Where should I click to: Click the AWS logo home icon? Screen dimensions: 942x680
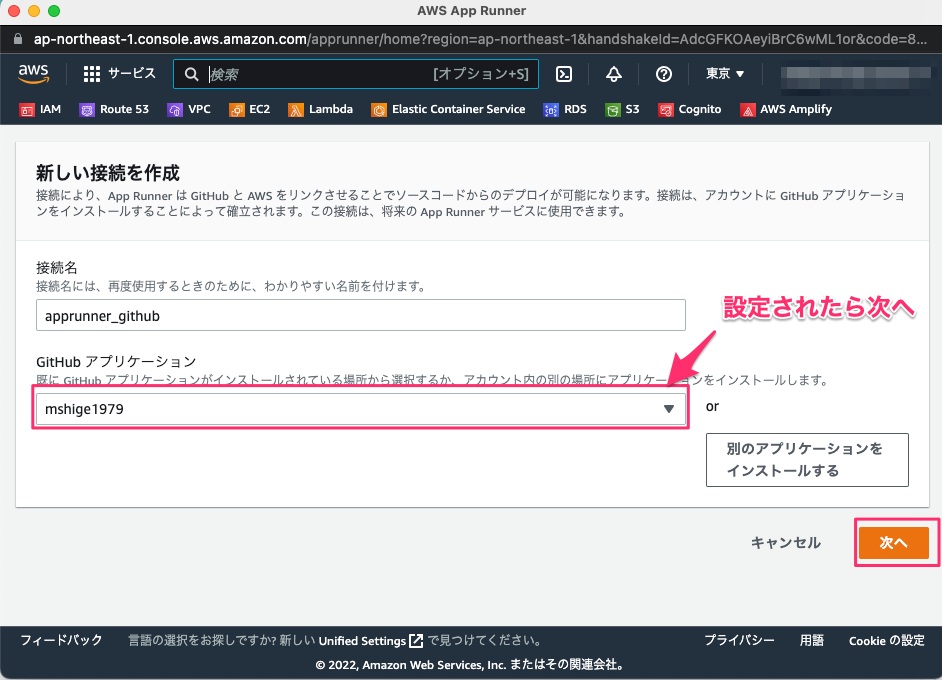tap(33, 74)
